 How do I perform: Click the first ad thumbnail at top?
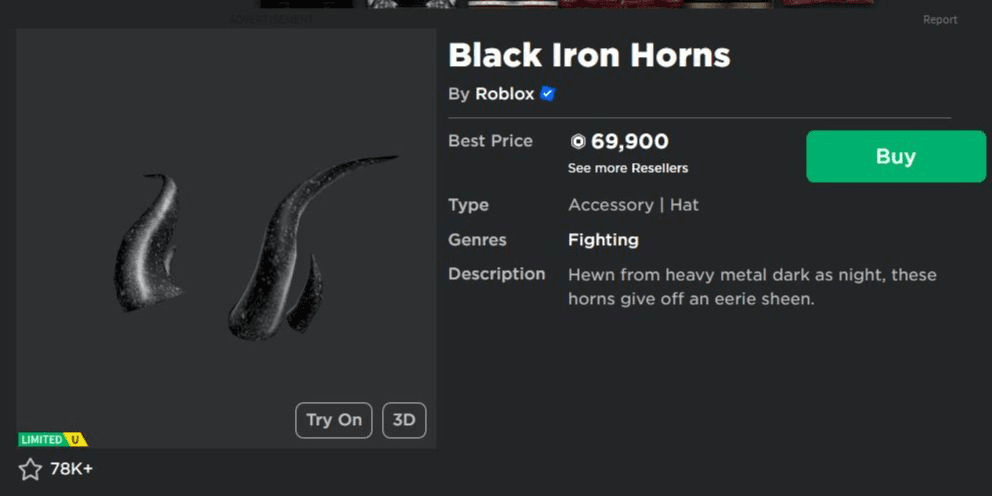[x=307, y=4]
